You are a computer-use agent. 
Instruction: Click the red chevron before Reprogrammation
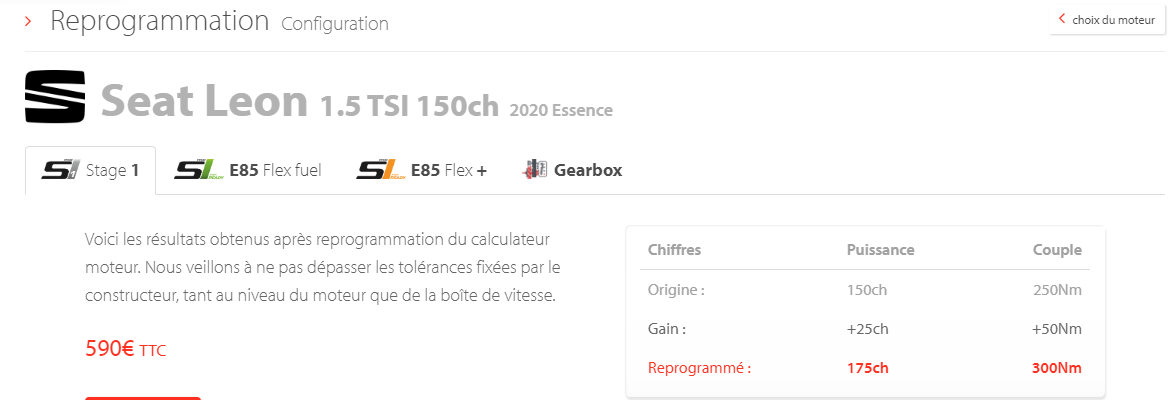pyautogui.click(x=28, y=22)
